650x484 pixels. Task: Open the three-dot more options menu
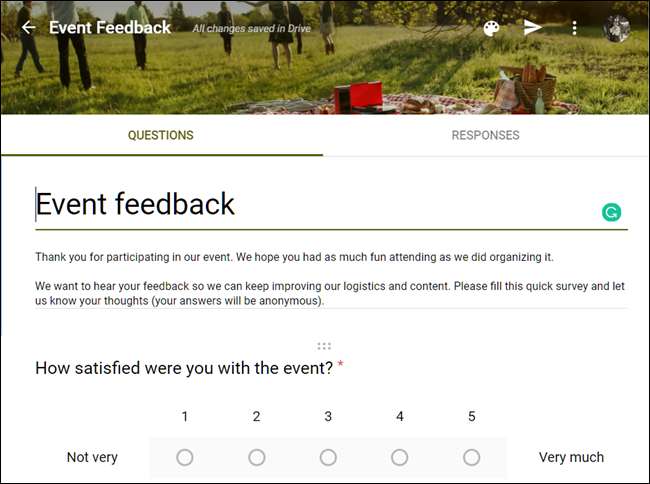tap(574, 28)
